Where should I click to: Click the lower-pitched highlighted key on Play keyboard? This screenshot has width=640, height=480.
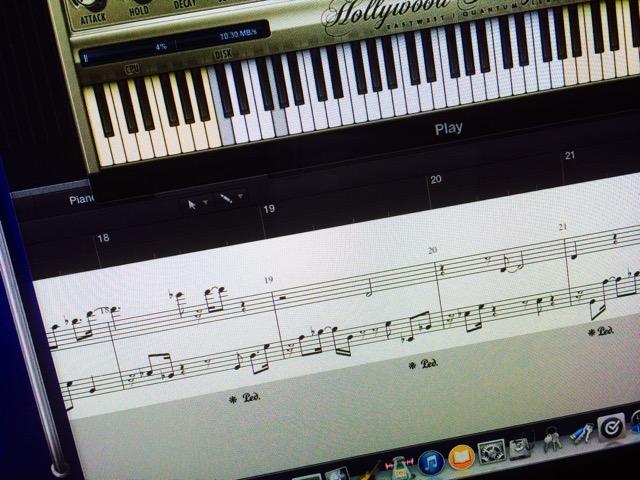tap(227, 130)
